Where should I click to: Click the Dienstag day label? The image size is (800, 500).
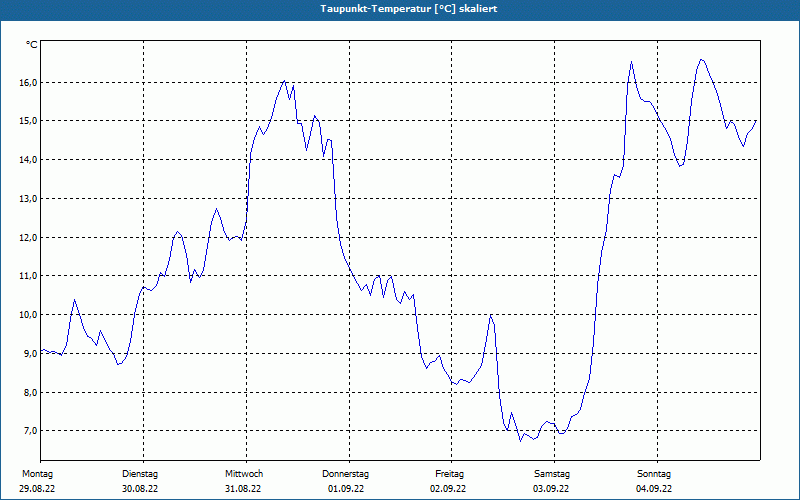click(x=140, y=474)
